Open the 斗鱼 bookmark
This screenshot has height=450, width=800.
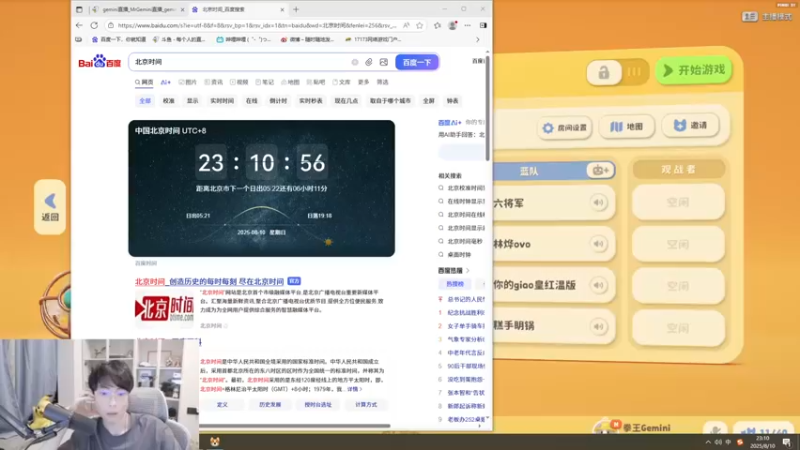[179, 39]
